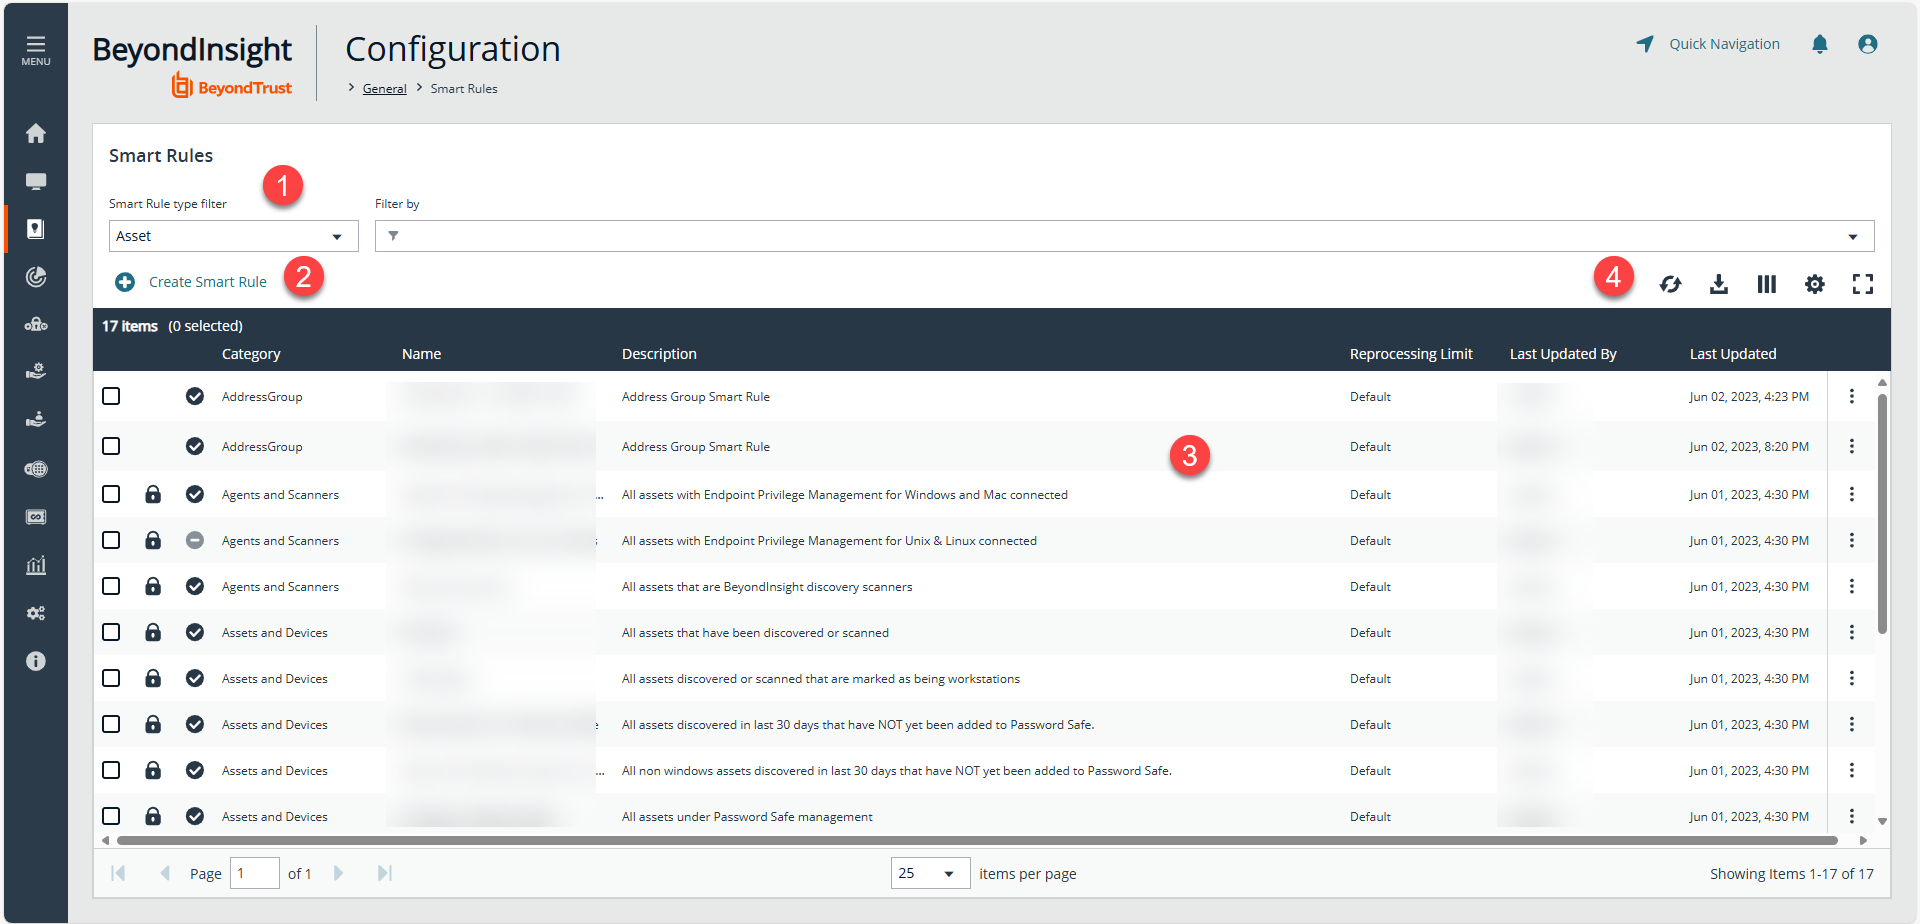Sort by the Name column header
The height and width of the screenshot is (924, 1920).
[421, 354]
